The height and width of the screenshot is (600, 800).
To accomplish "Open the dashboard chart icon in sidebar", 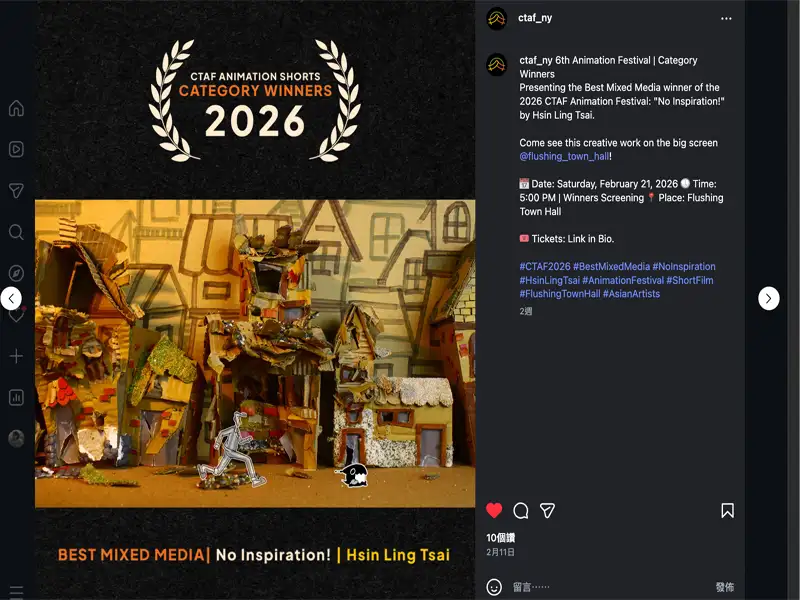I will click(x=16, y=397).
